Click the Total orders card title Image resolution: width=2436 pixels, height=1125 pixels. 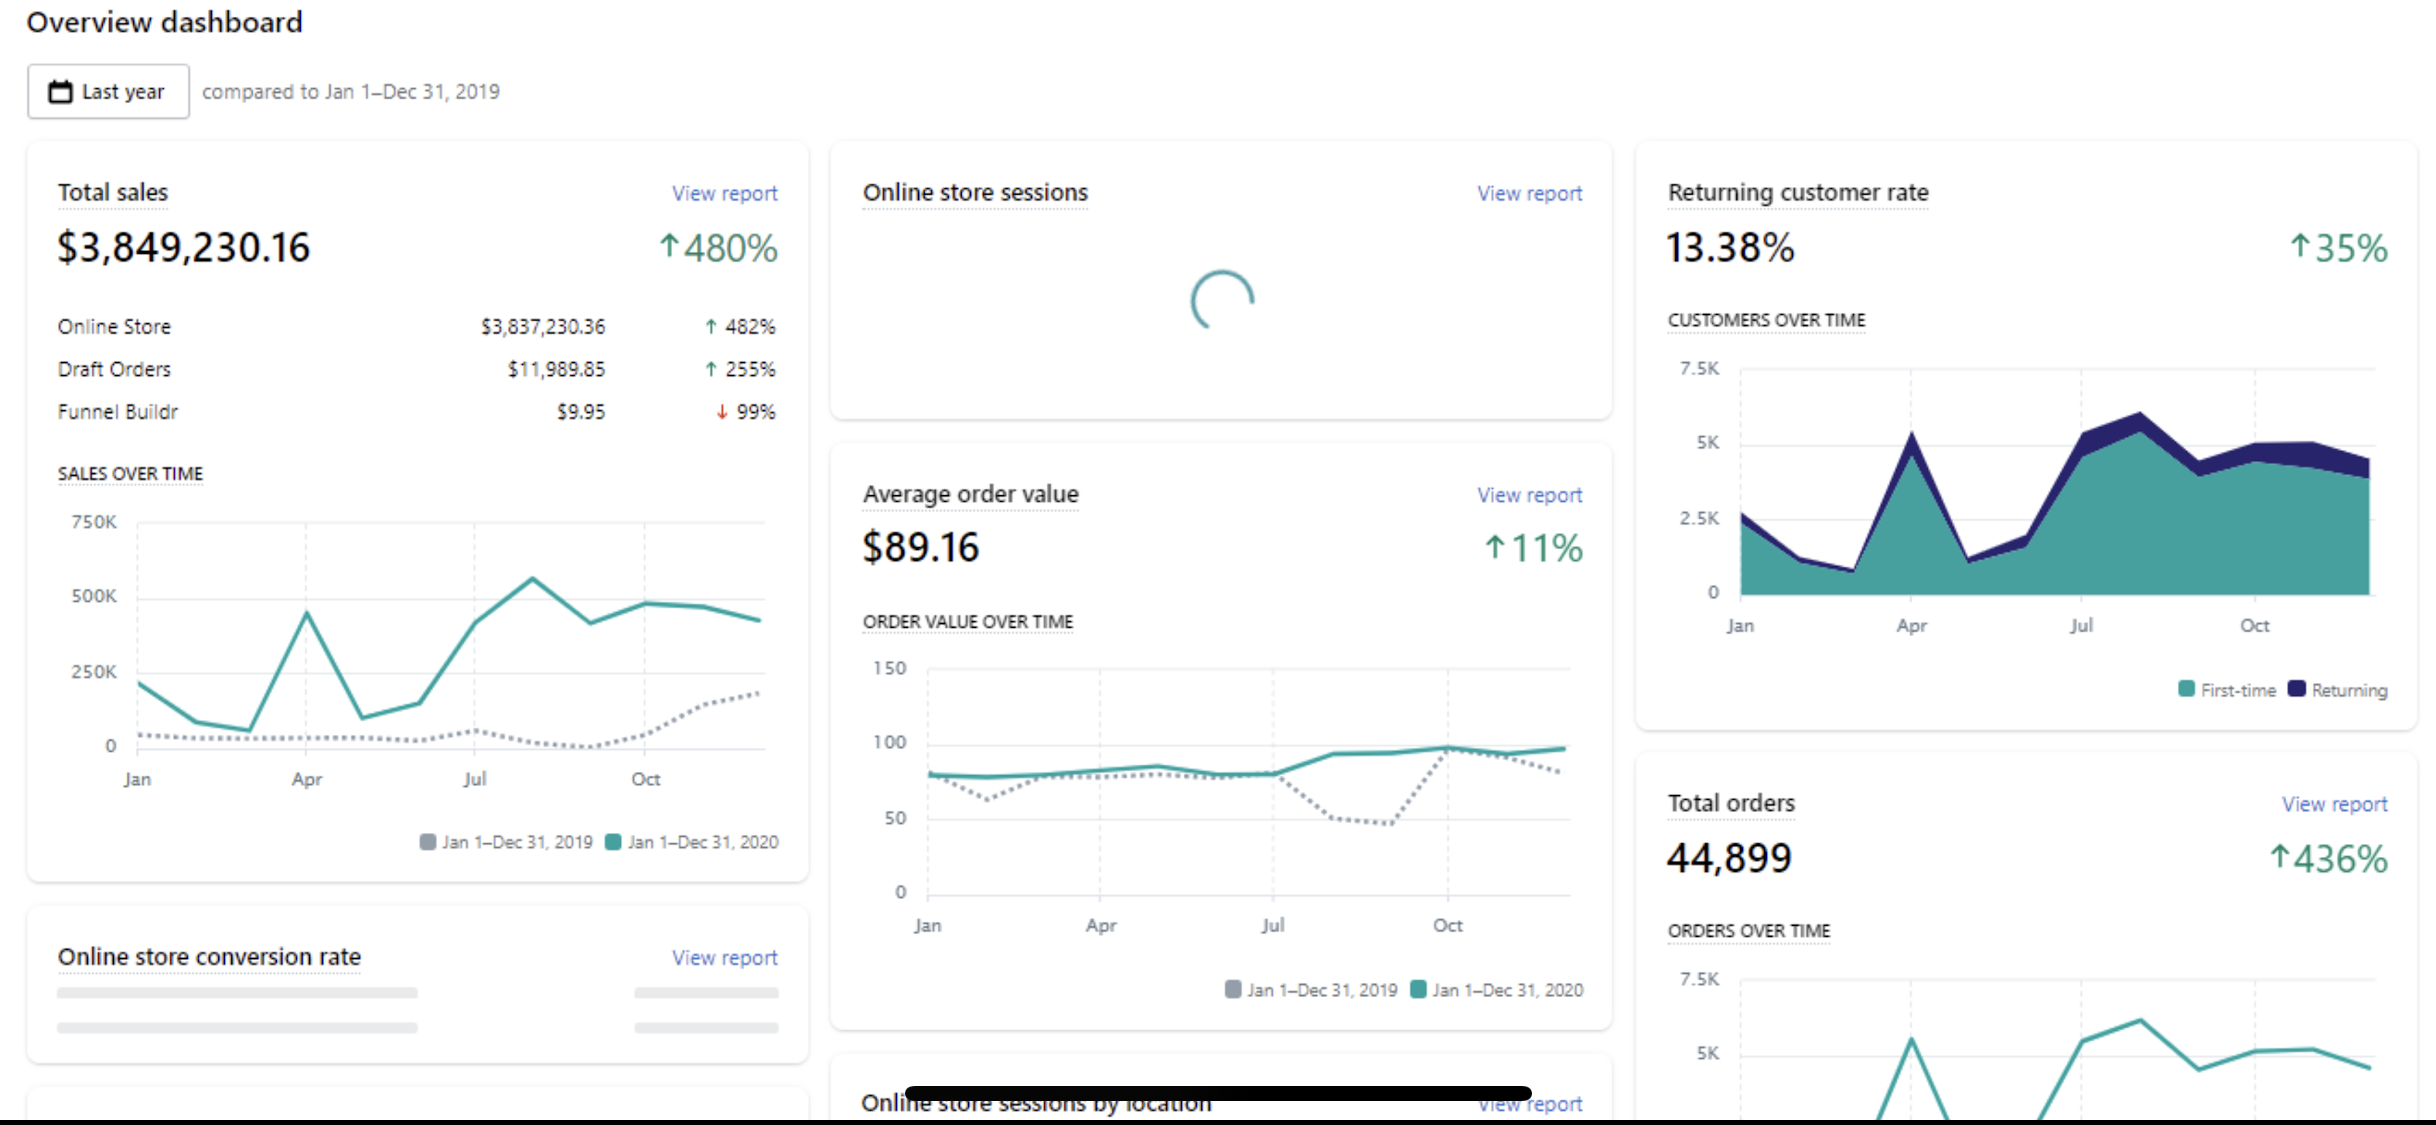(1731, 803)
